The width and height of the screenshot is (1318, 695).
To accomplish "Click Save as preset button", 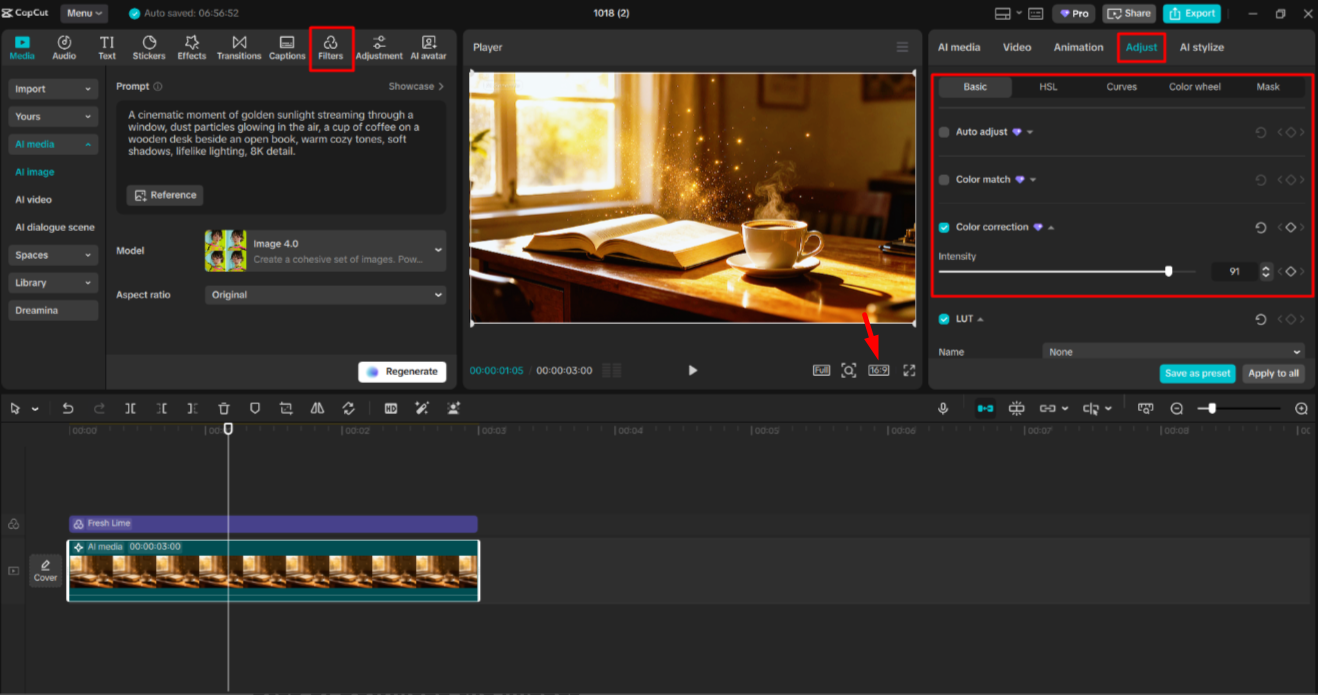I will tap(1197, 373).
